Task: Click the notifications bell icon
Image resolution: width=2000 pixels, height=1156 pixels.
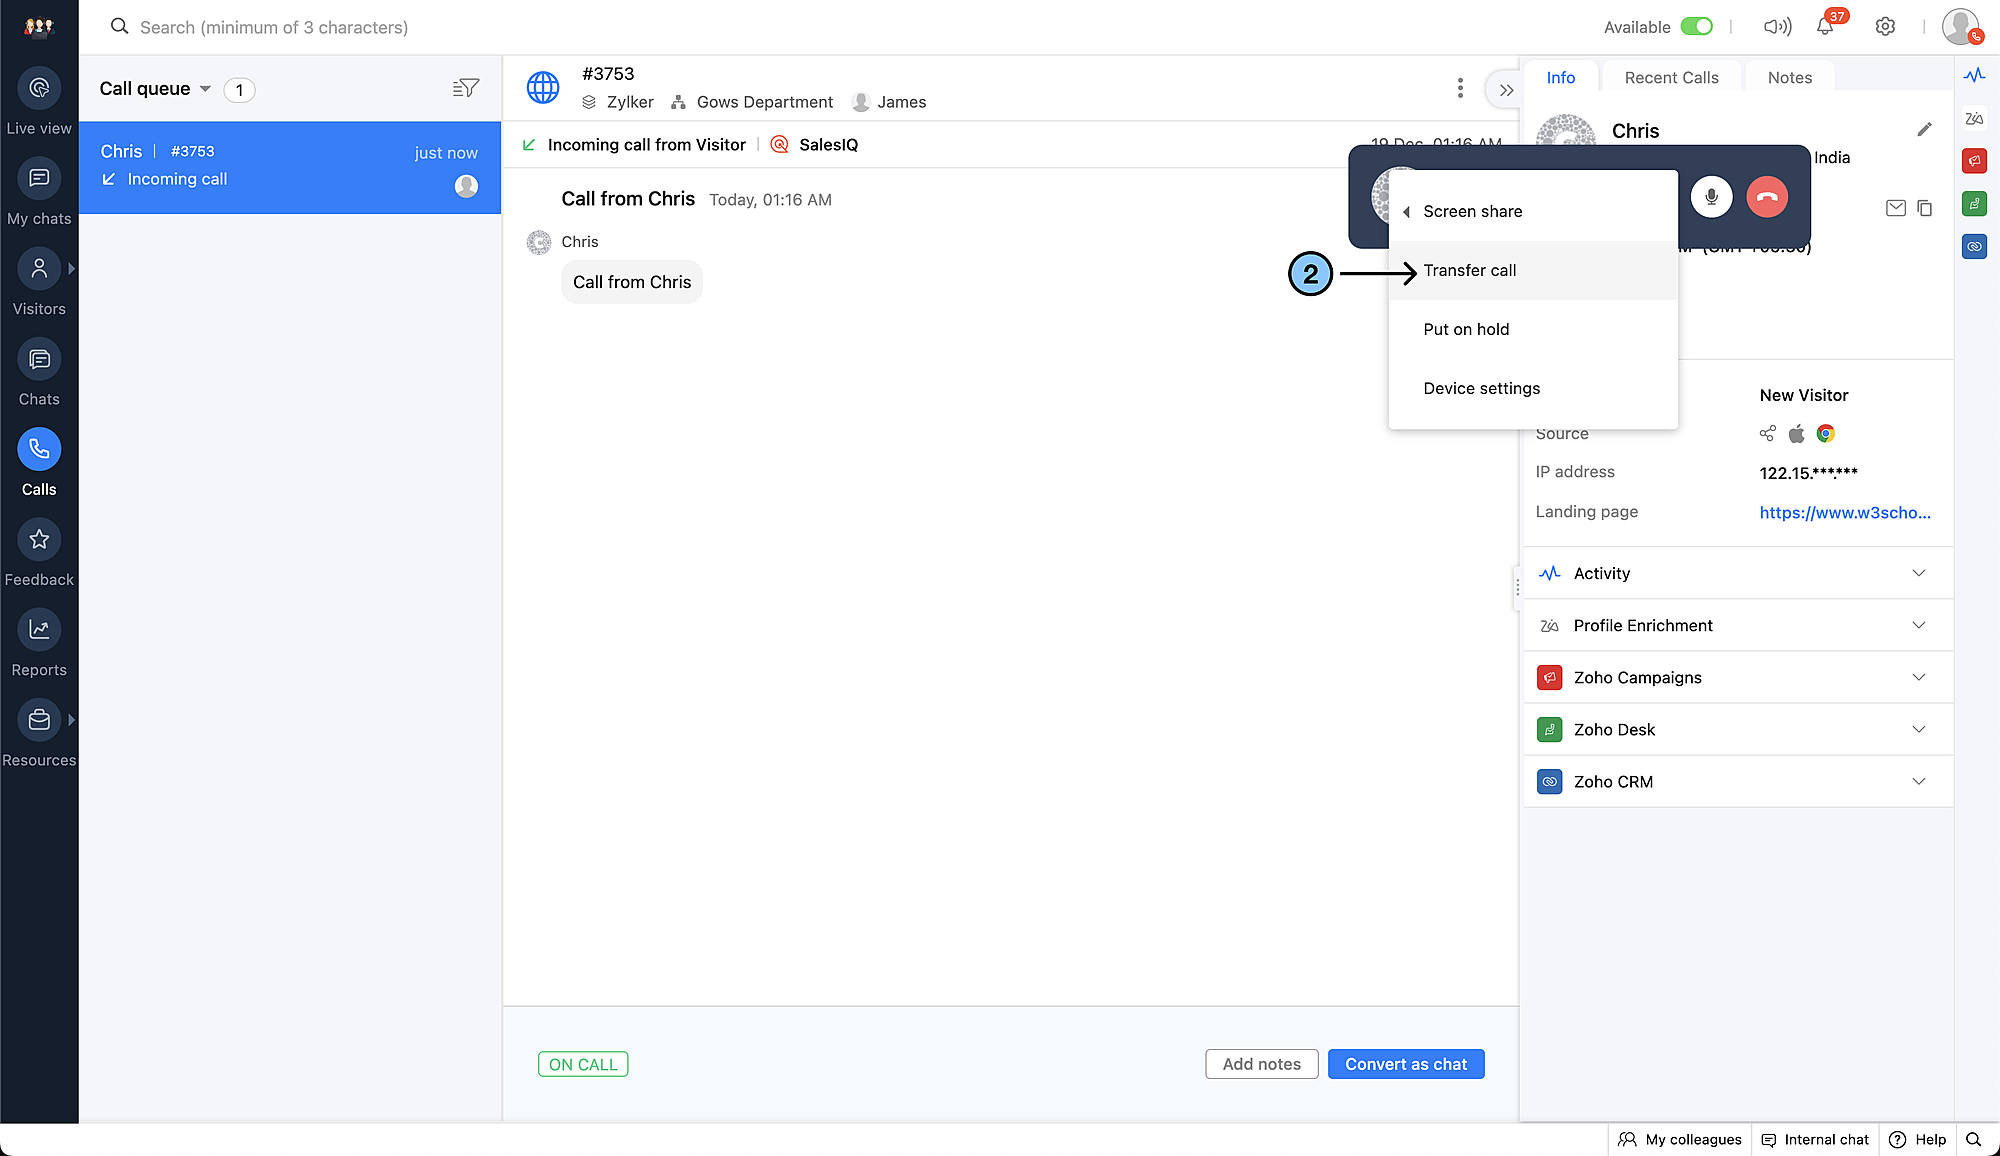Action: pyautogui.click(x=1825, y=27)
